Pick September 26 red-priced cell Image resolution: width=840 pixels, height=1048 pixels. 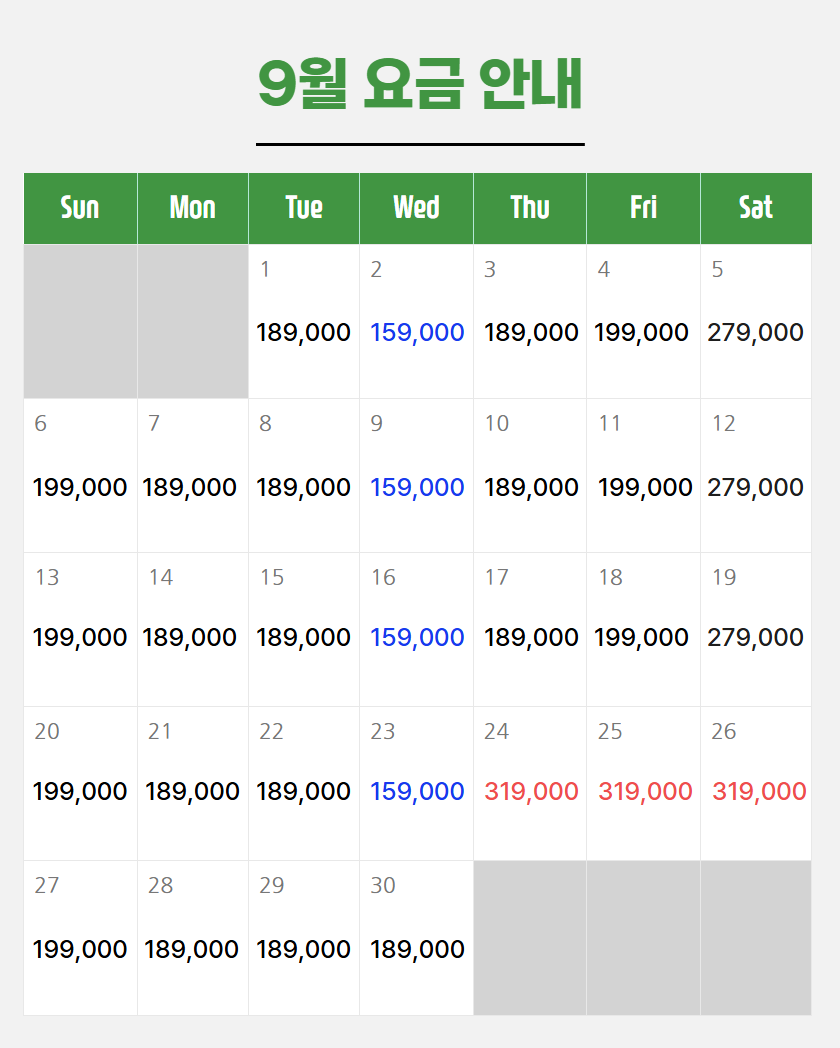(x=756, y=783)
